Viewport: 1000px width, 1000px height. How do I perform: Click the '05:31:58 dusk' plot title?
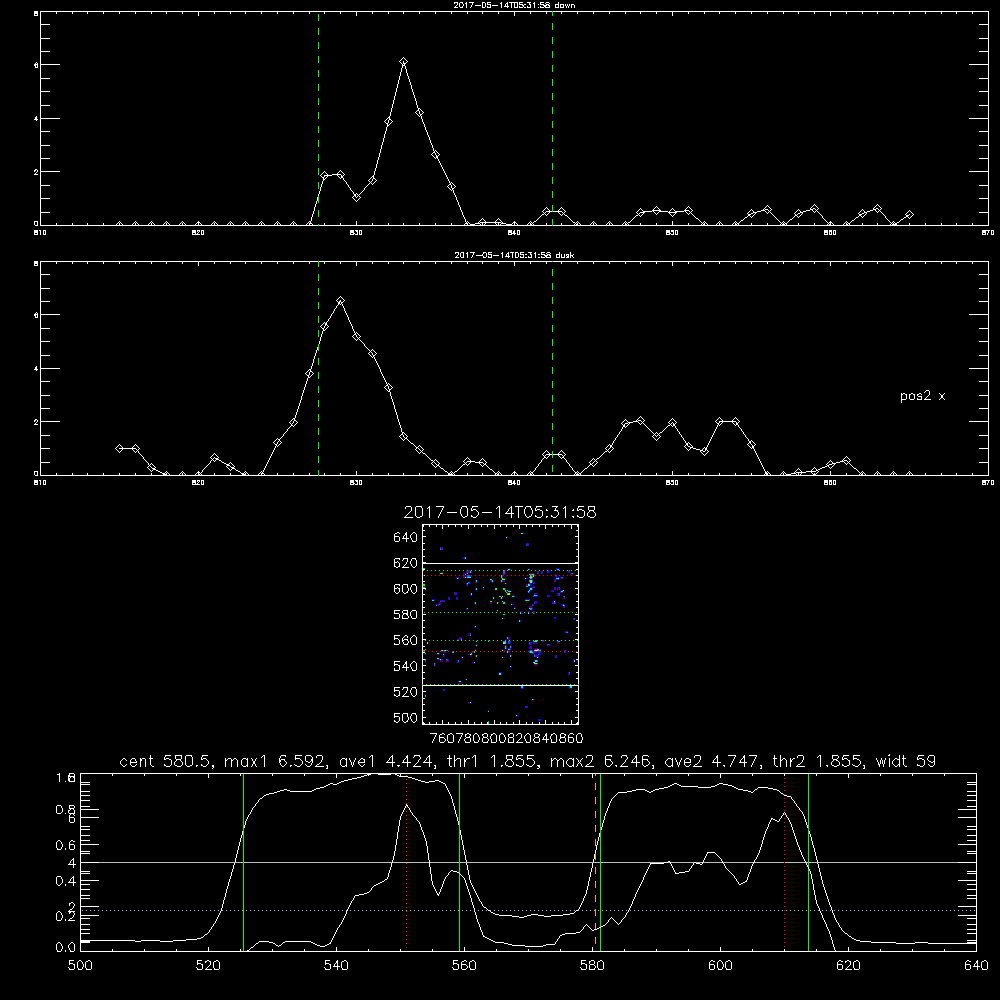coord(514,255)
